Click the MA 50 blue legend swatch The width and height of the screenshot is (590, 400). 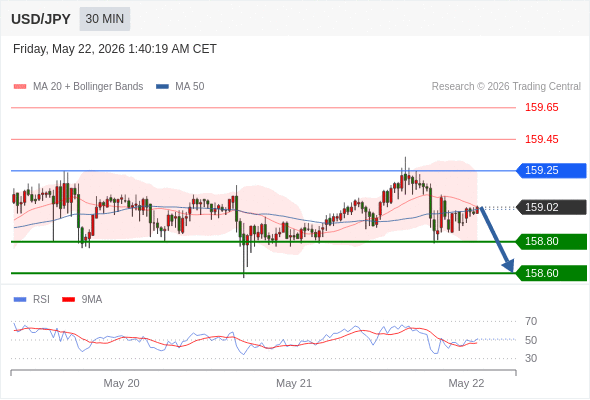point(162,87)
